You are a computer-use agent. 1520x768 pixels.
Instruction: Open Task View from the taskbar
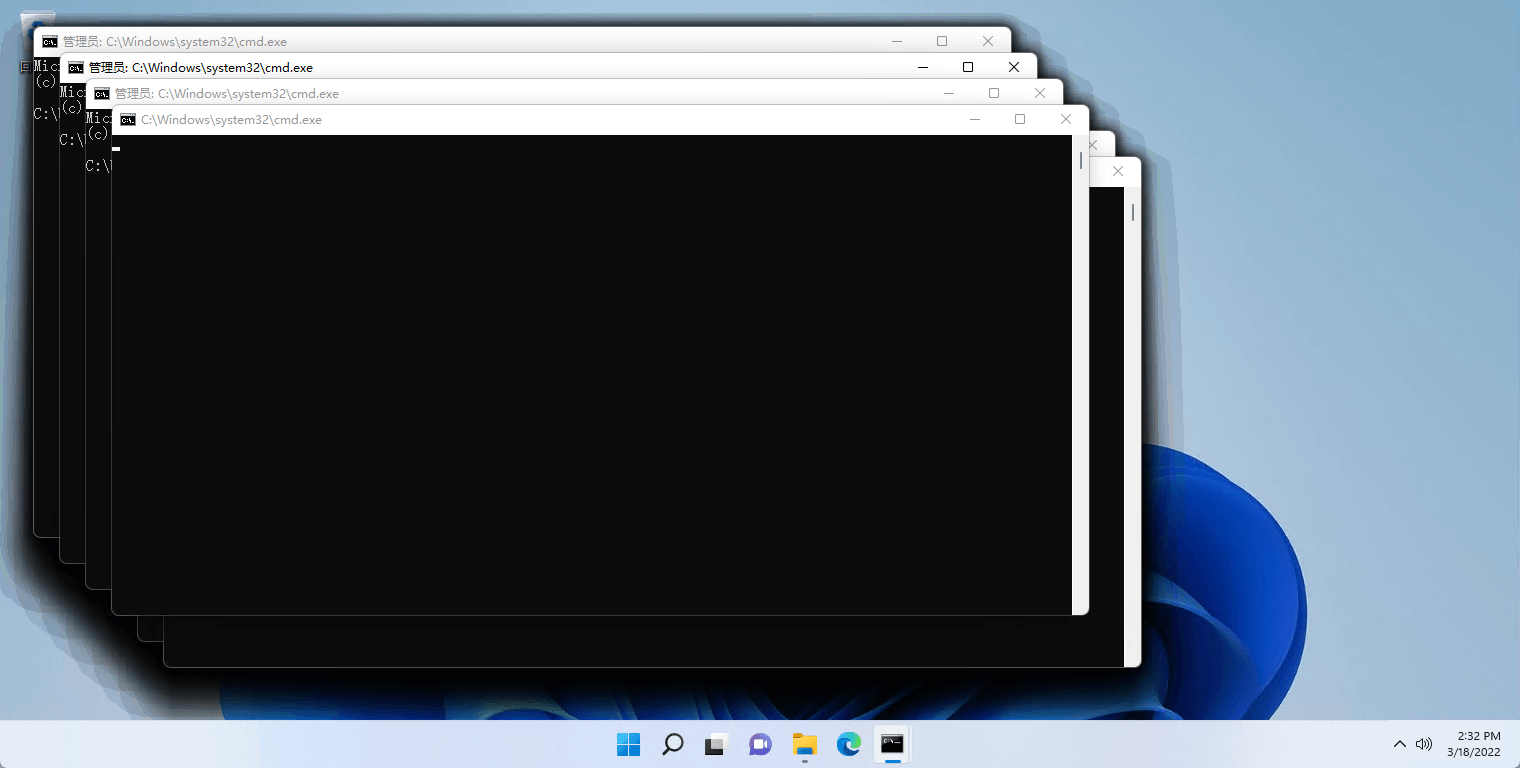[x=716, y=744]
